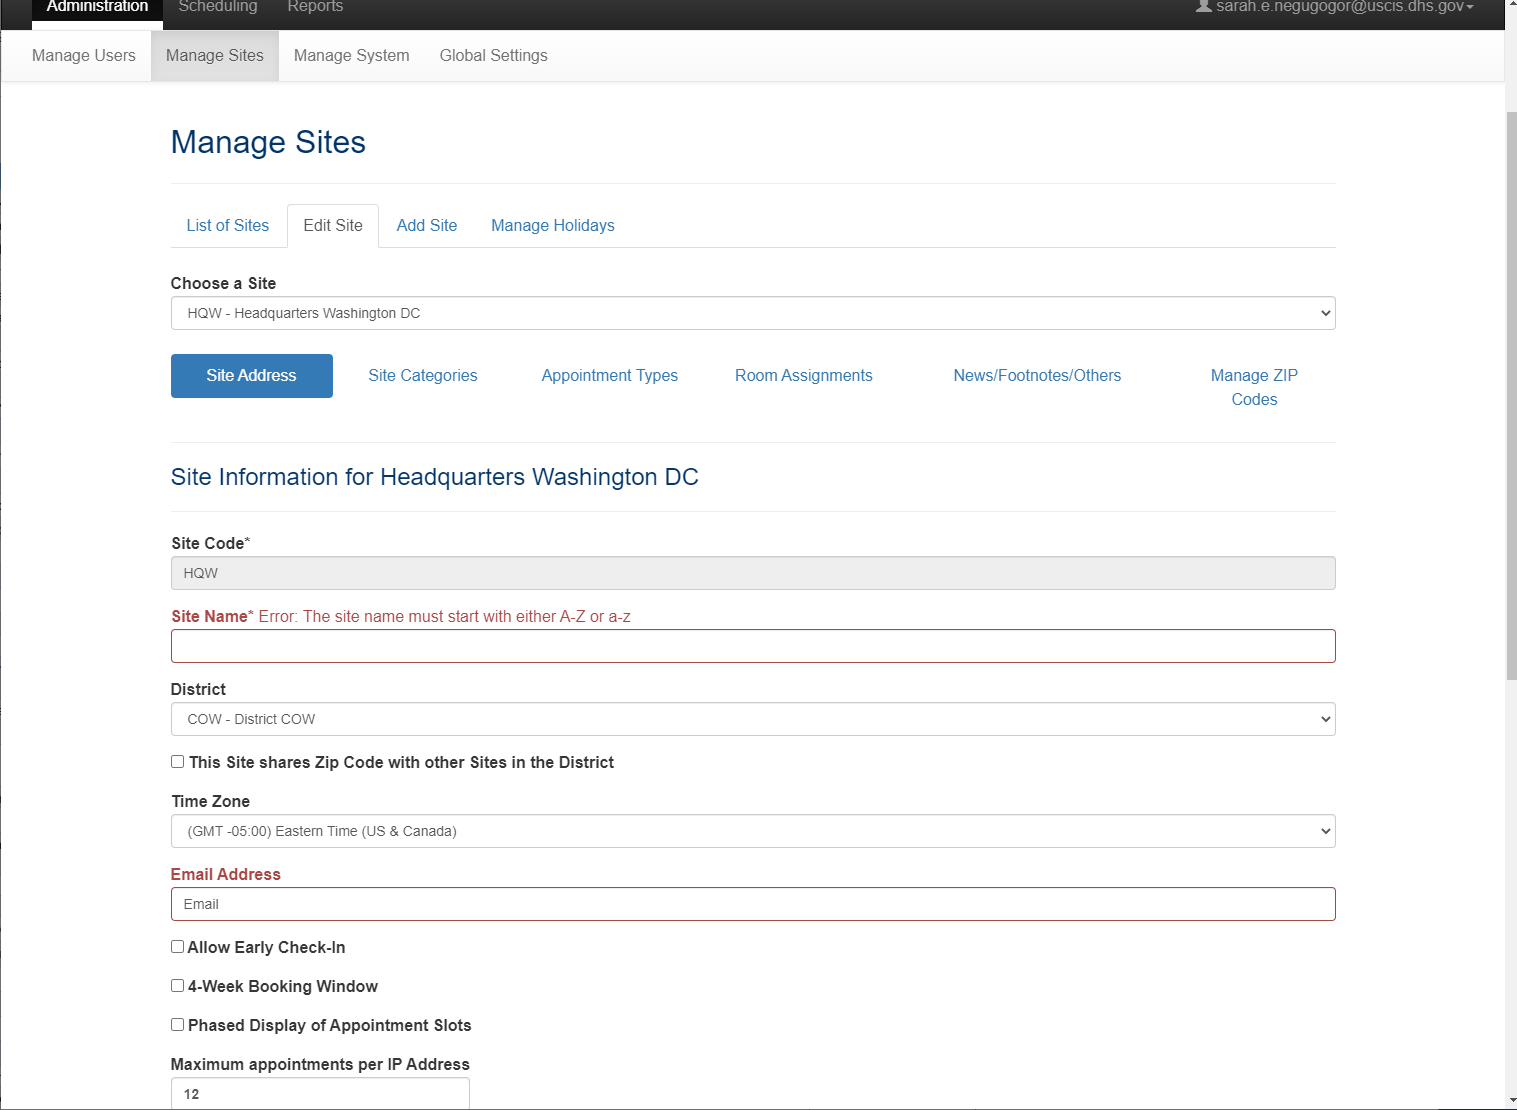This screenshot has height=1110, width=1517.
Task: Open Global Settings section
Action: [x=494, y=56]
